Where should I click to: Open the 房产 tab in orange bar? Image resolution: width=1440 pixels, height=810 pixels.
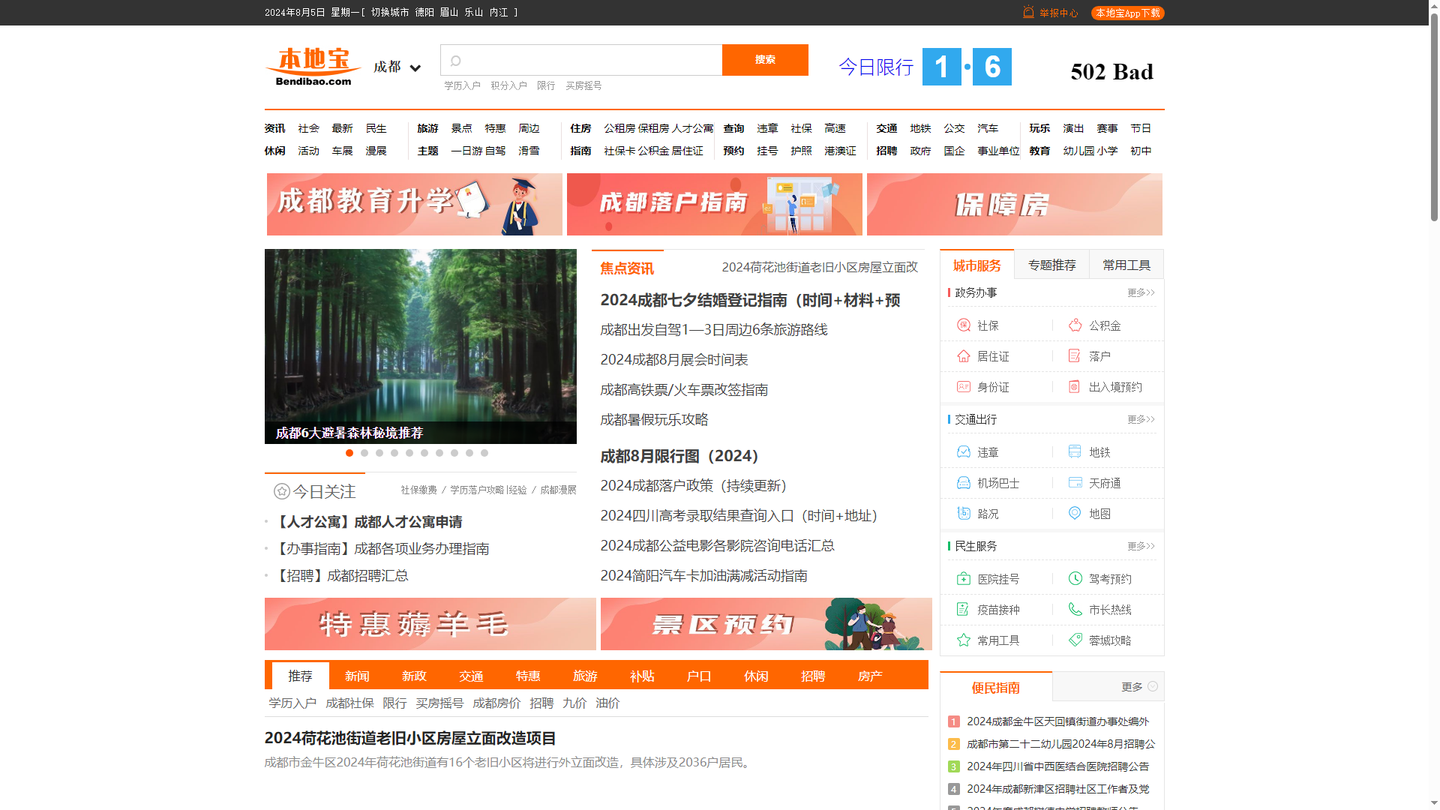(x=870, y=676)
